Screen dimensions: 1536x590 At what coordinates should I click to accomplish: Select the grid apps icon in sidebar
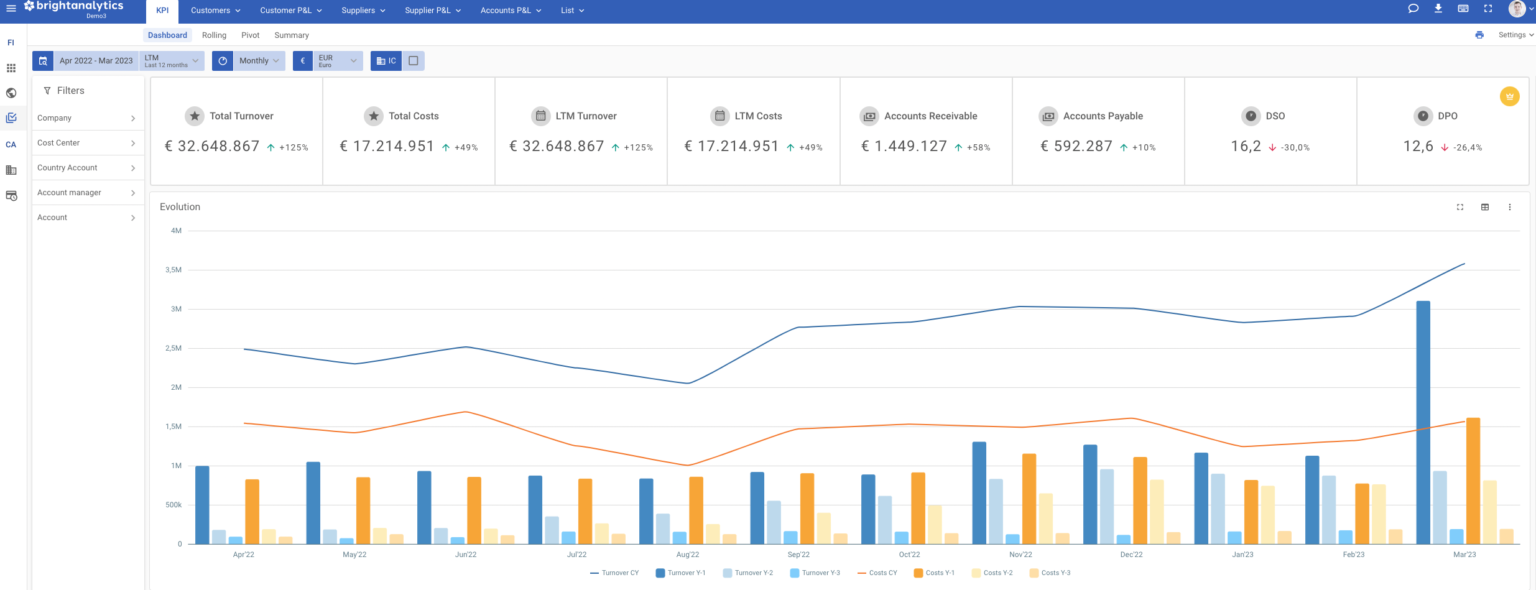click(x=11, y=67)
